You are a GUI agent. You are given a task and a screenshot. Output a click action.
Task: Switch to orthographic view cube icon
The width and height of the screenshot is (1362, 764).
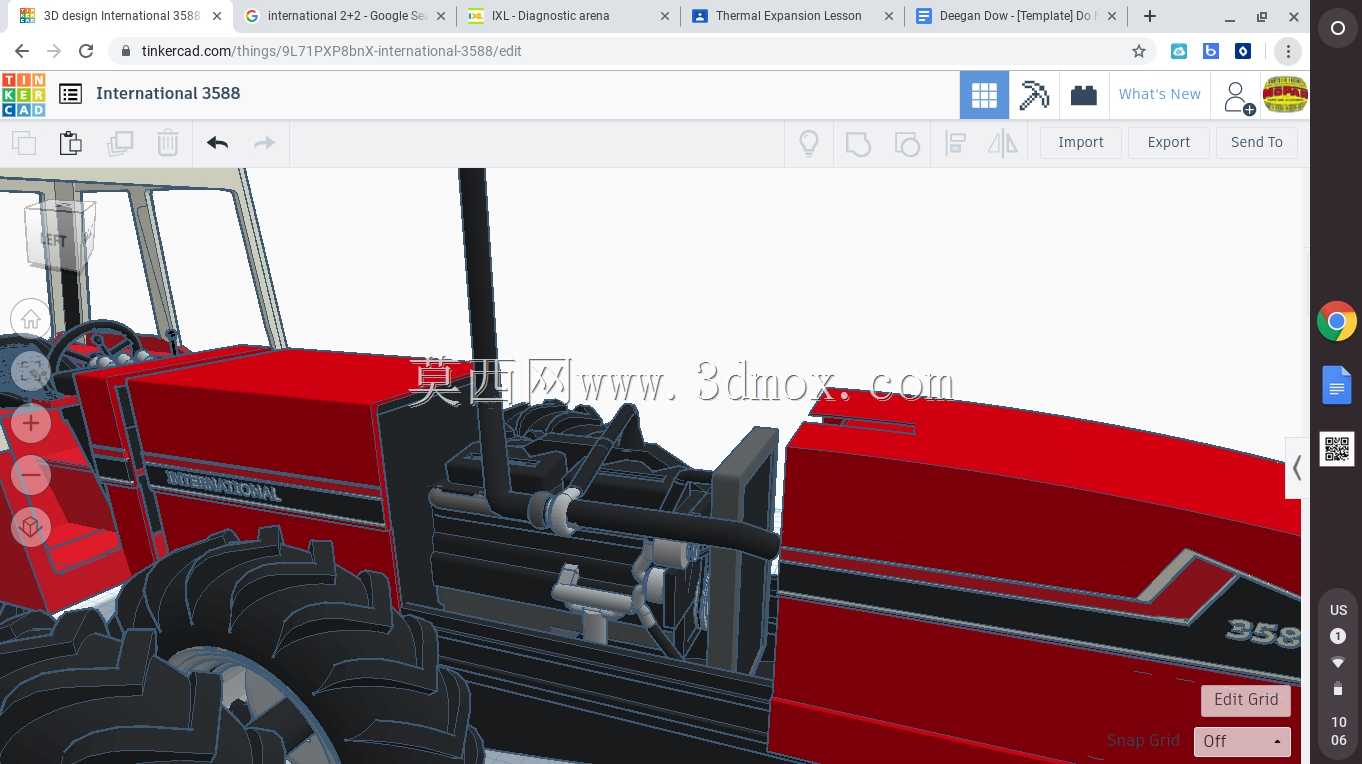pos(31,526)
